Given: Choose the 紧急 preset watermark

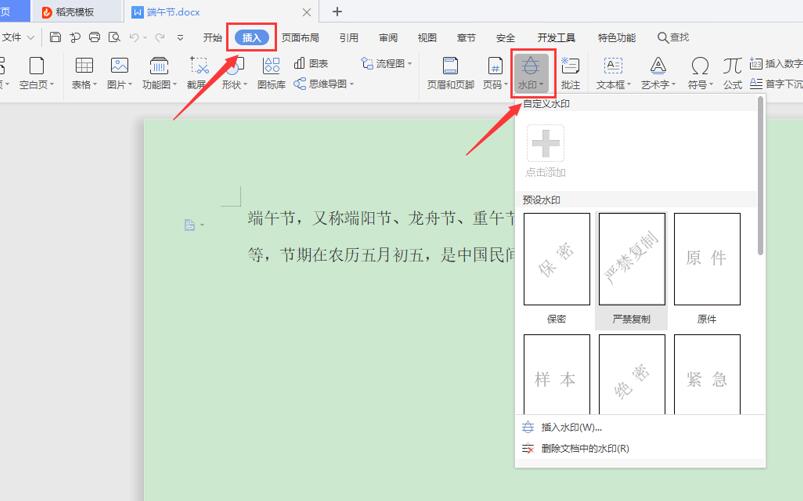Looking at the screenshot, I should (x=707, y=374).
